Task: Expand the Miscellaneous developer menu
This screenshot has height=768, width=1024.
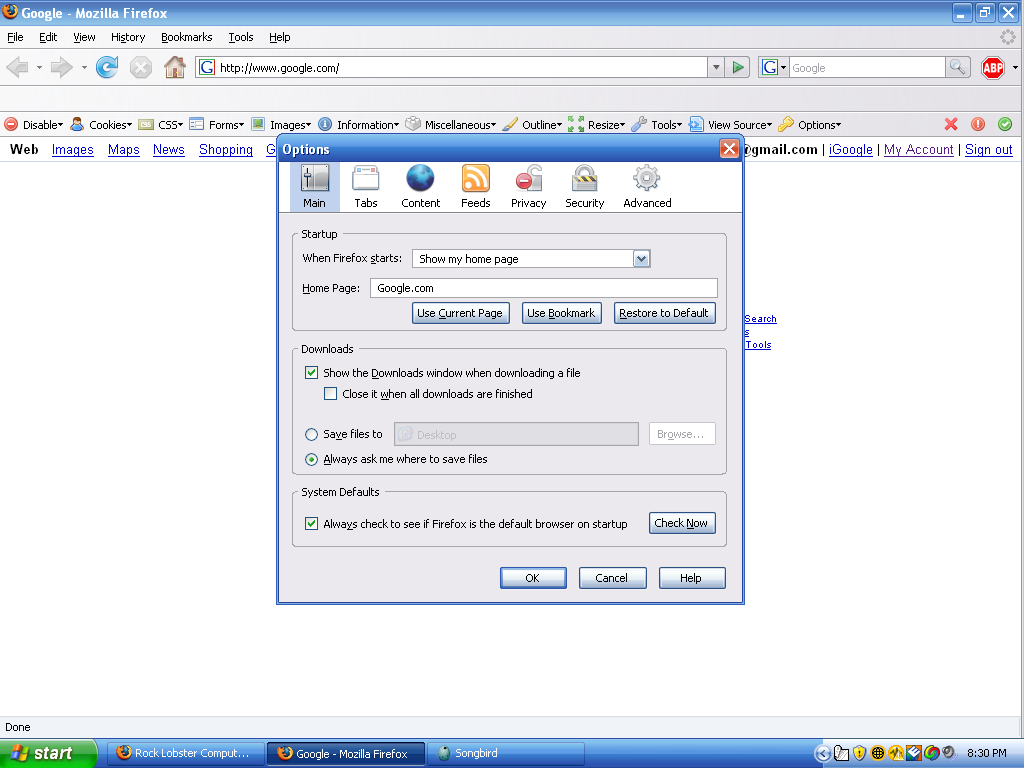Action: pos(451,125)
